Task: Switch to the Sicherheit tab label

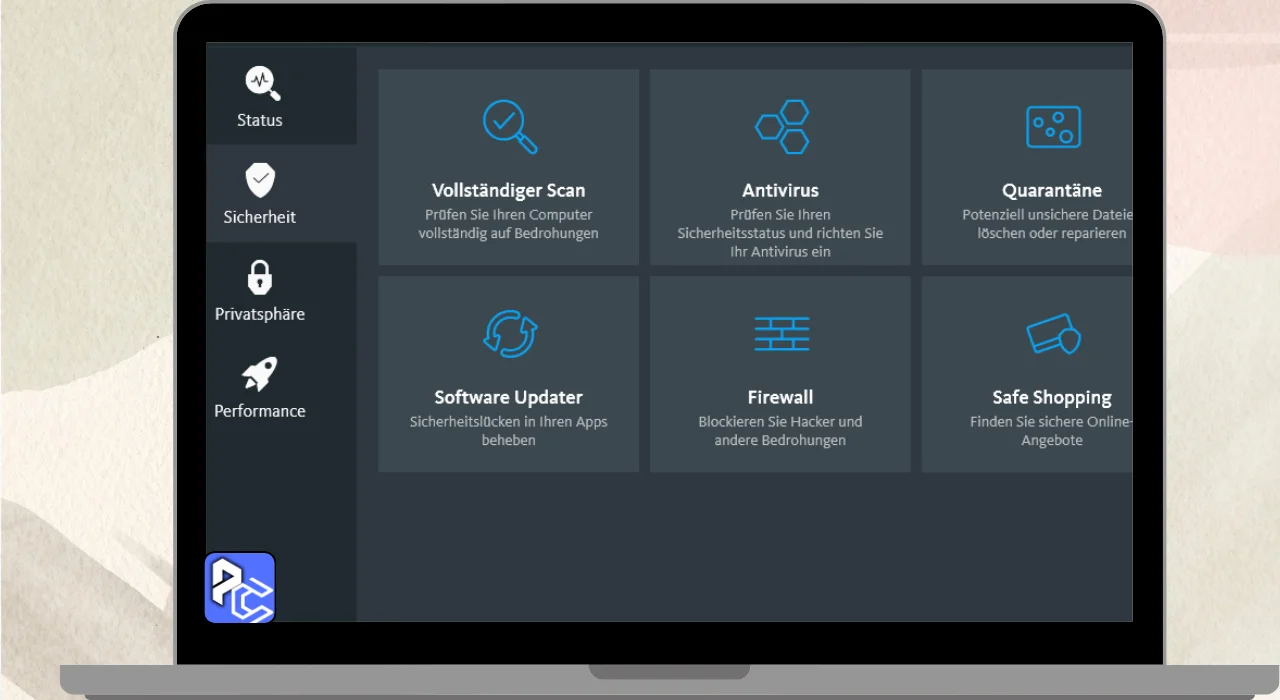Action: (x=260, y=217)
